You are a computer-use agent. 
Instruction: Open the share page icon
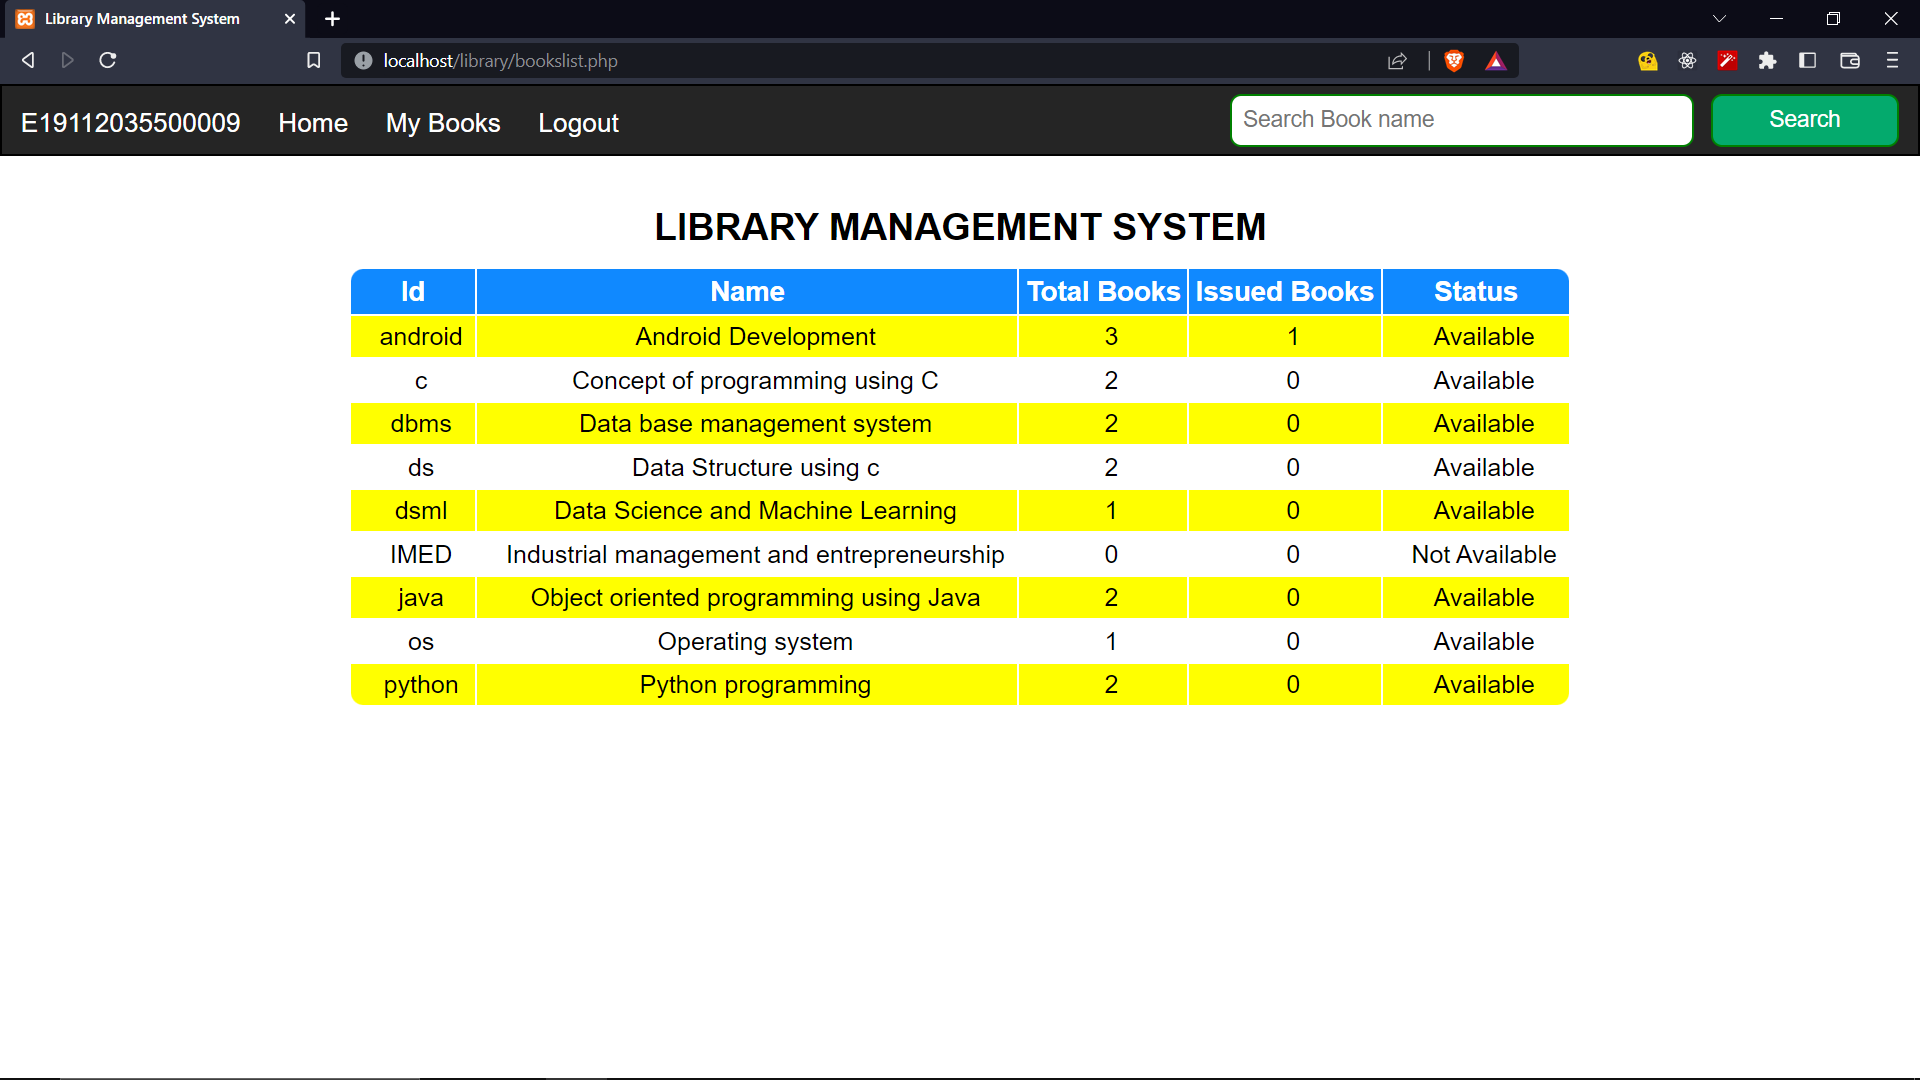[x=1397, y=60]
